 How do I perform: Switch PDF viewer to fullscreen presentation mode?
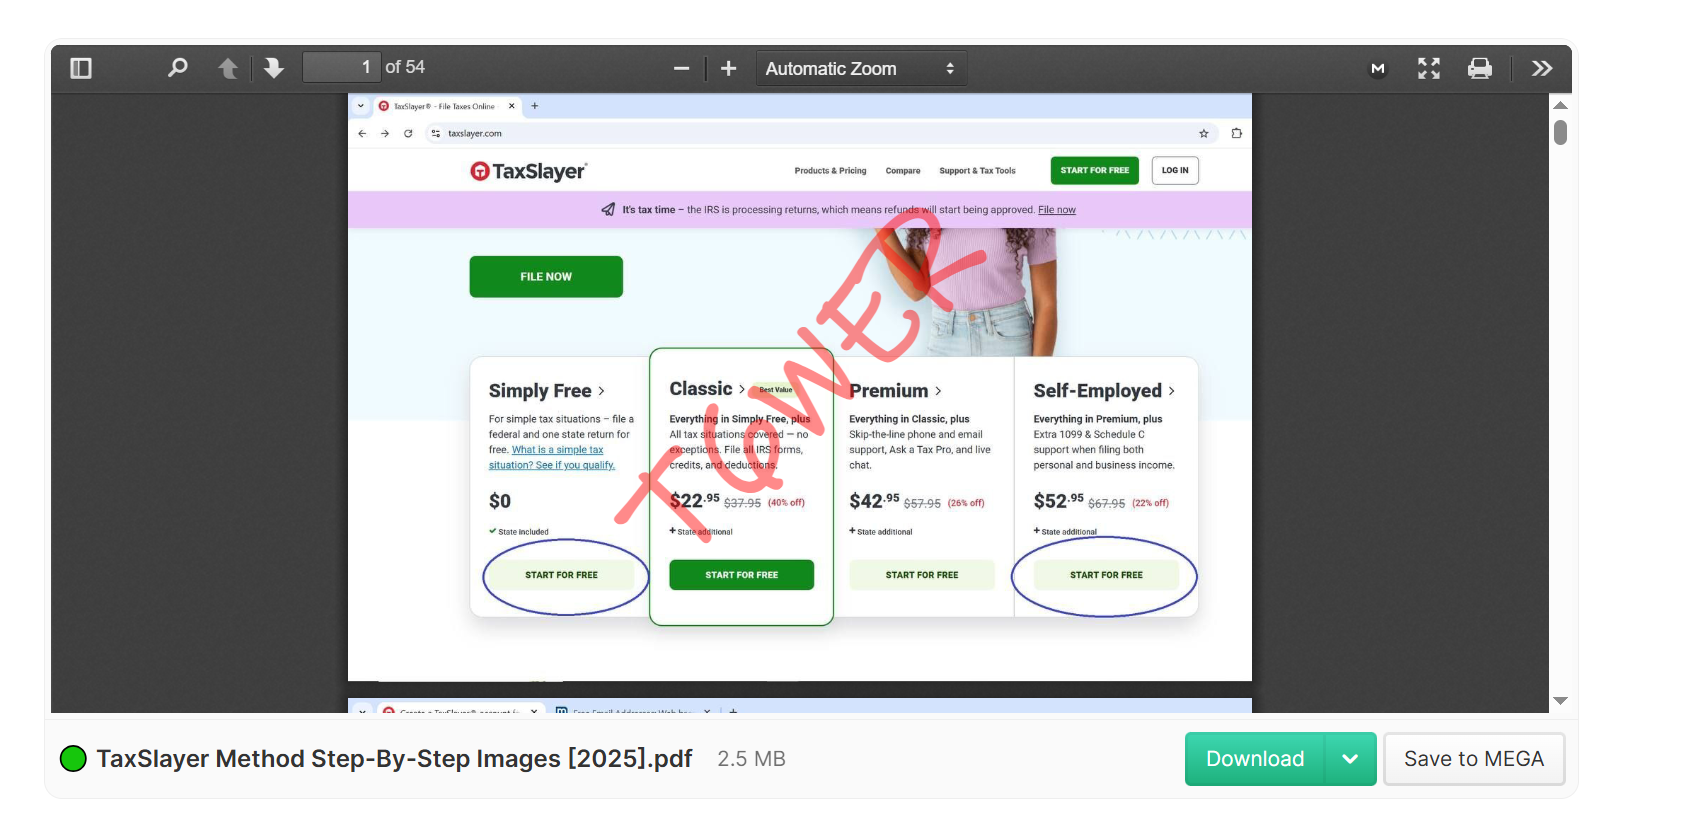pos(1429,68)
